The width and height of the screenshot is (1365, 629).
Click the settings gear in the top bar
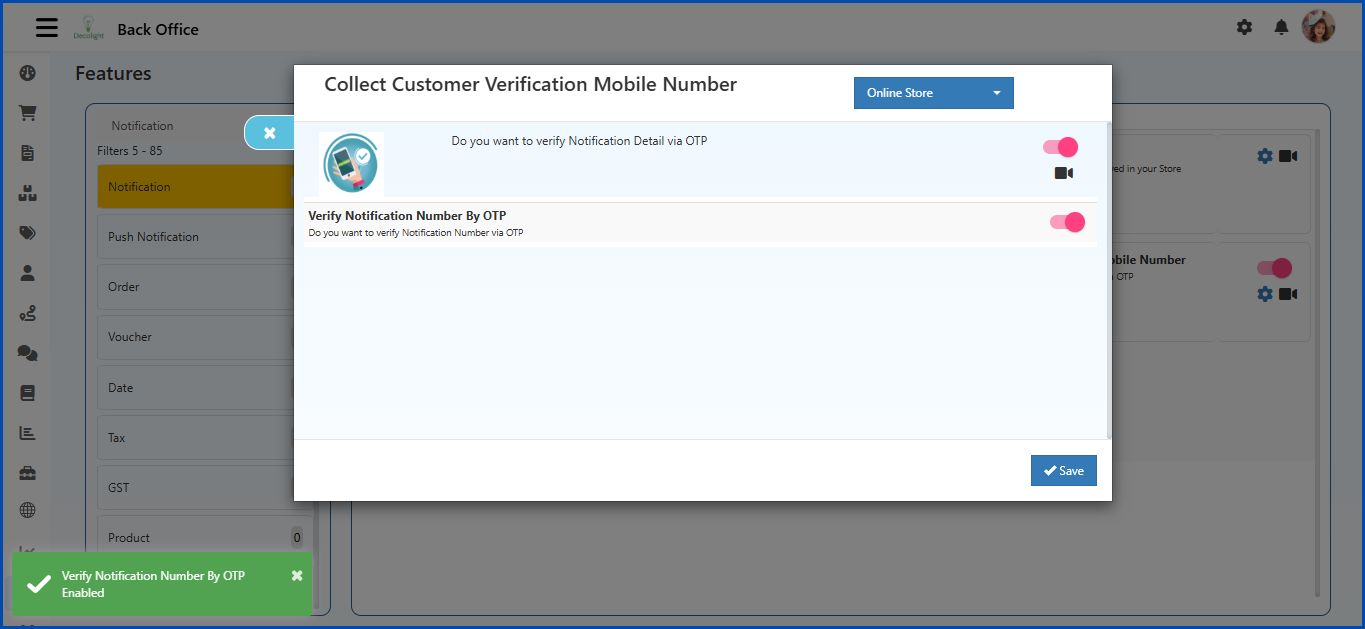point(1244,27)
